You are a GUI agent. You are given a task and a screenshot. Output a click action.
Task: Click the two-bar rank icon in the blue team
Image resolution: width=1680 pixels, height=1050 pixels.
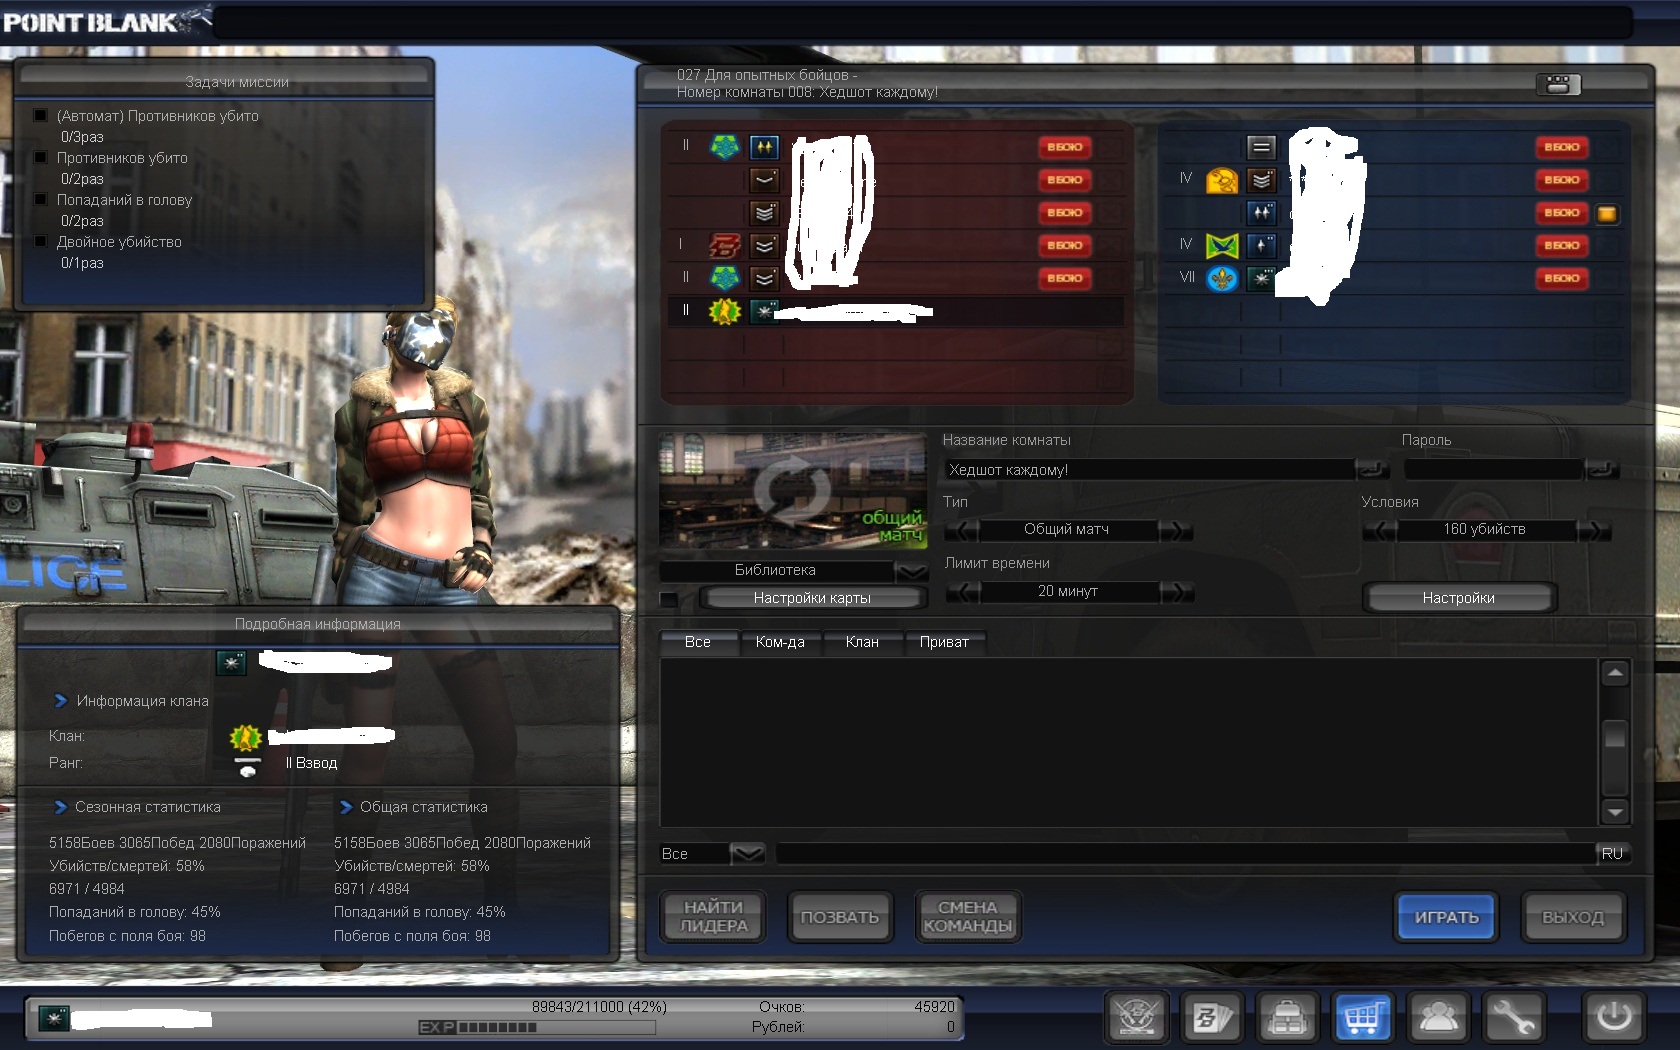(x=1262, y=147)
